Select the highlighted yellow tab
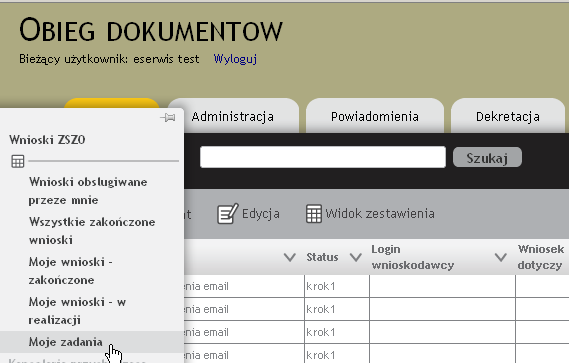 tap(112, 103)
